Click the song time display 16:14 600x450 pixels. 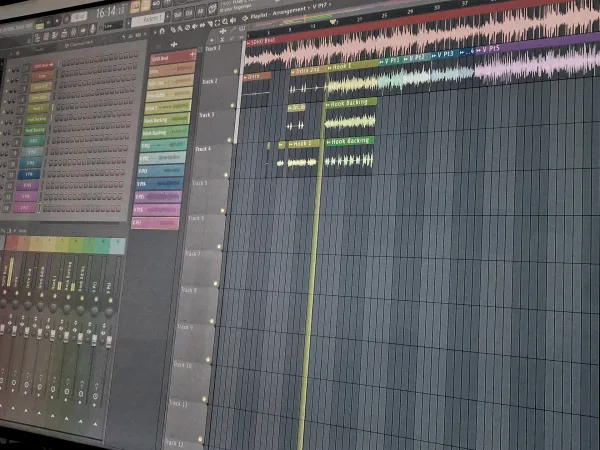point(110,13)
